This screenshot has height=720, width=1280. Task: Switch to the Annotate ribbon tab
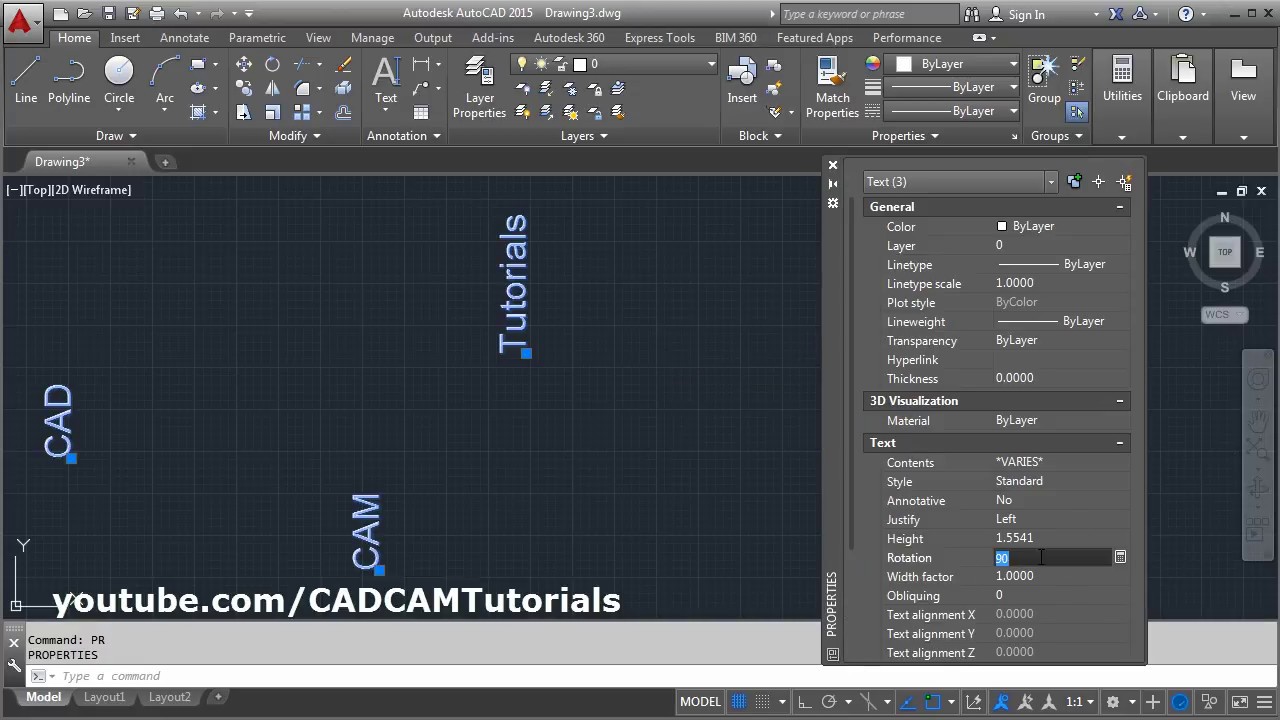185,38
